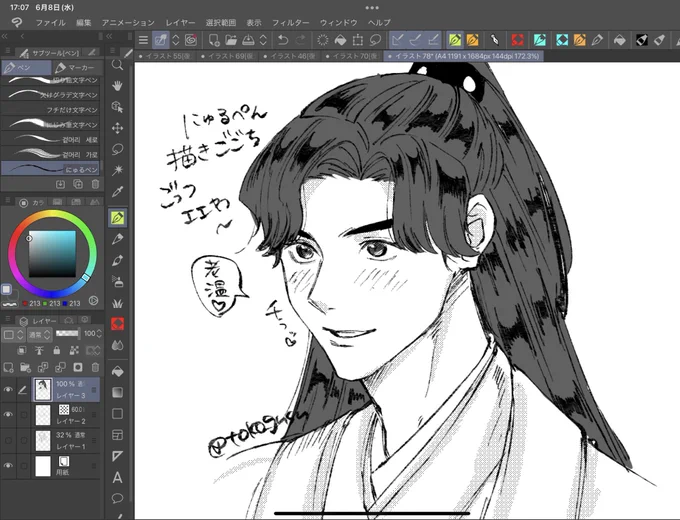
Task: Open command bar hamburger menu
Action: click(143, 40)
